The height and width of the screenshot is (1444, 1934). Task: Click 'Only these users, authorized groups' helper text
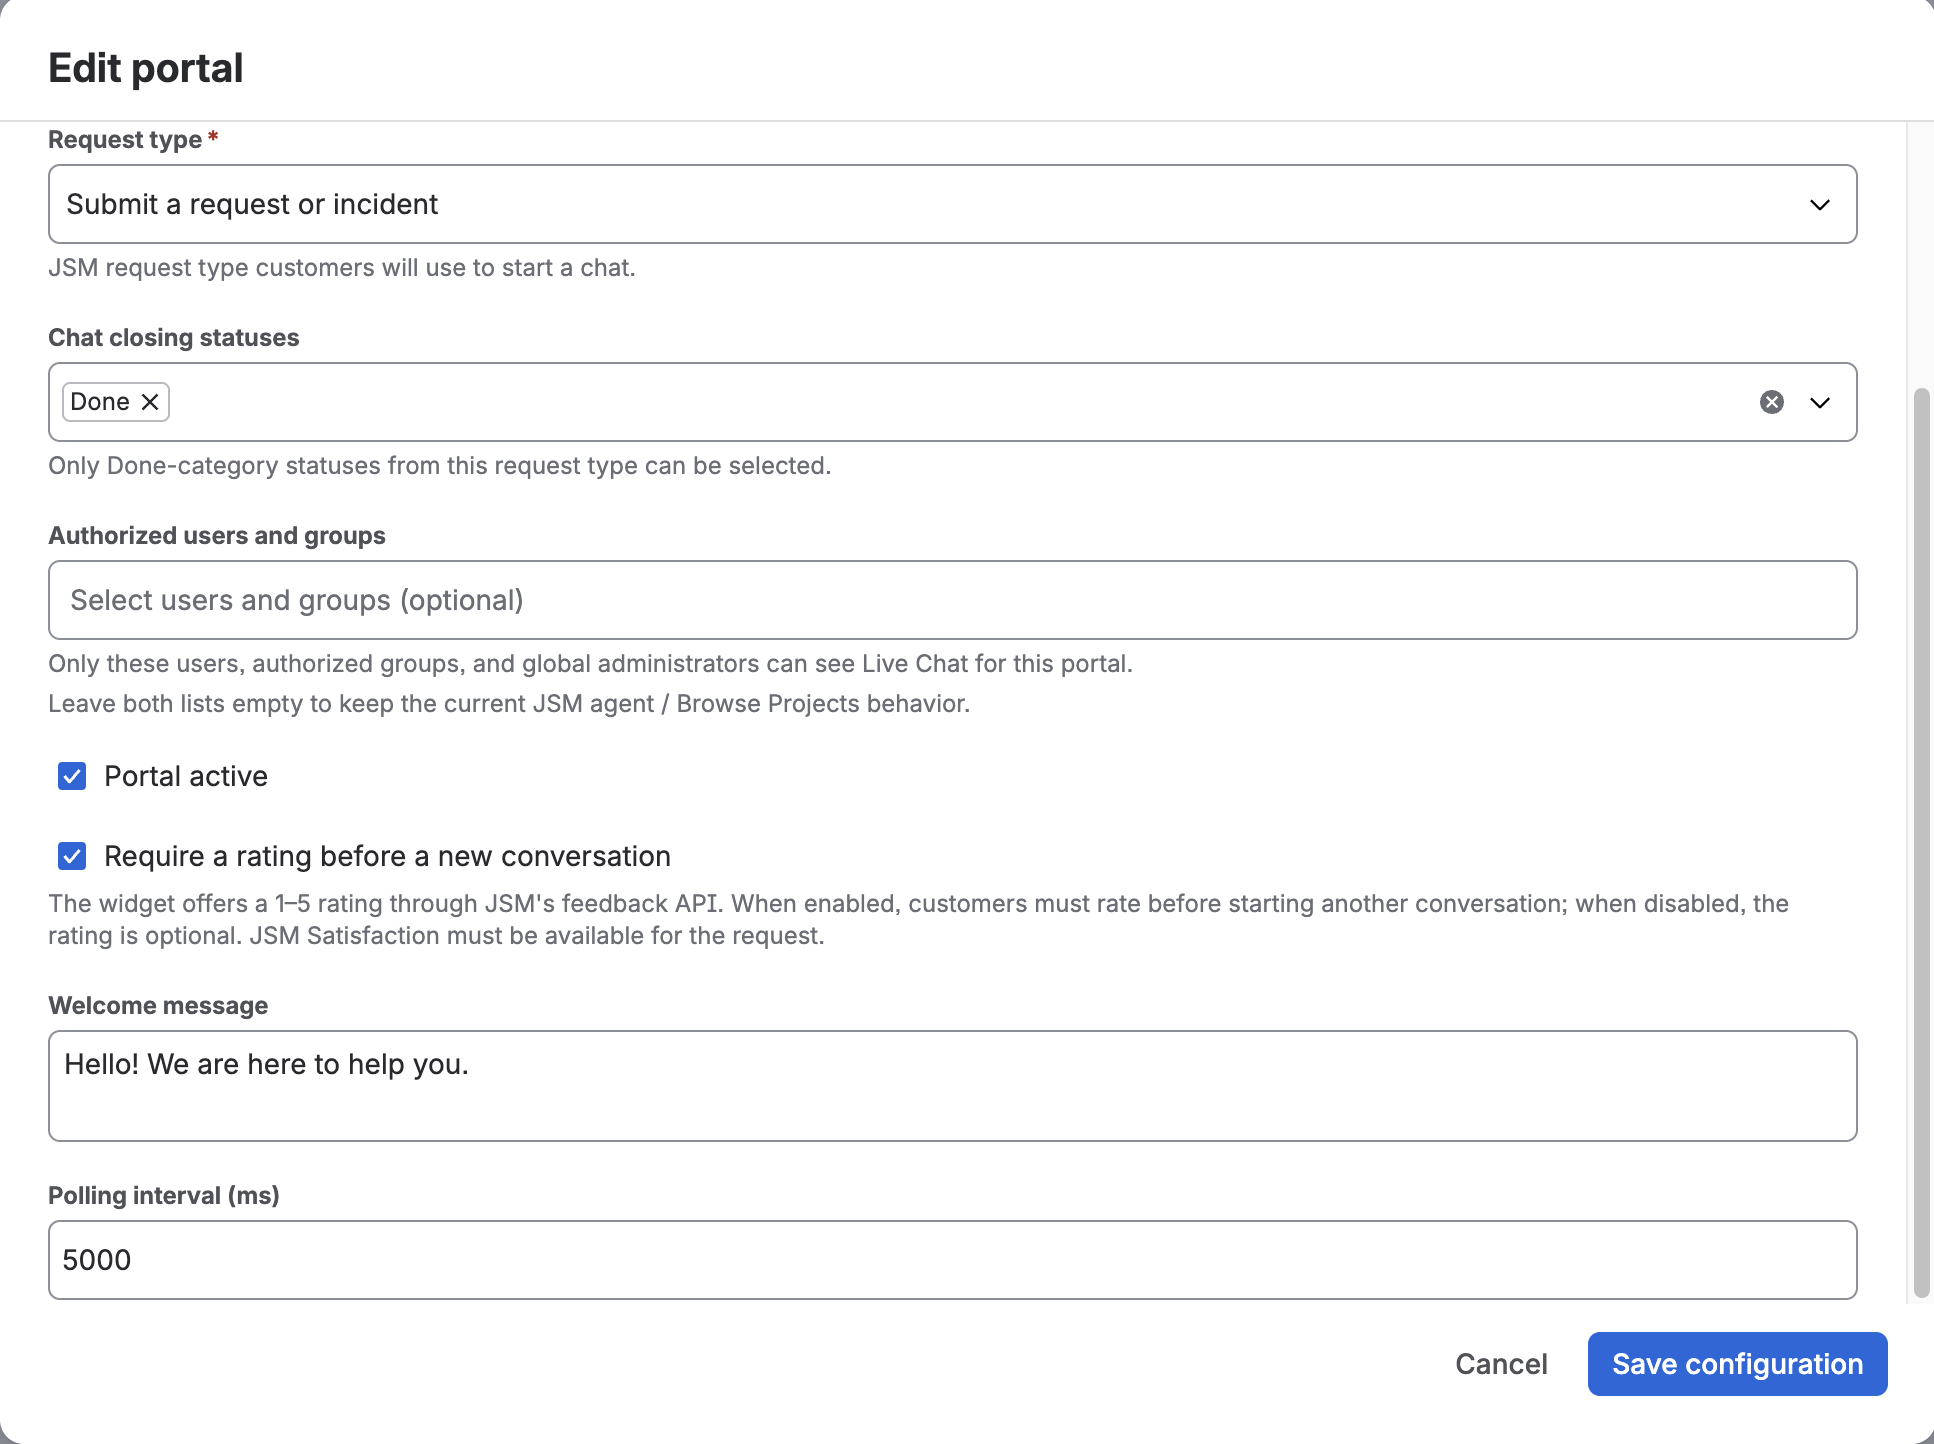pyautogui.click(x=591, y=664)
